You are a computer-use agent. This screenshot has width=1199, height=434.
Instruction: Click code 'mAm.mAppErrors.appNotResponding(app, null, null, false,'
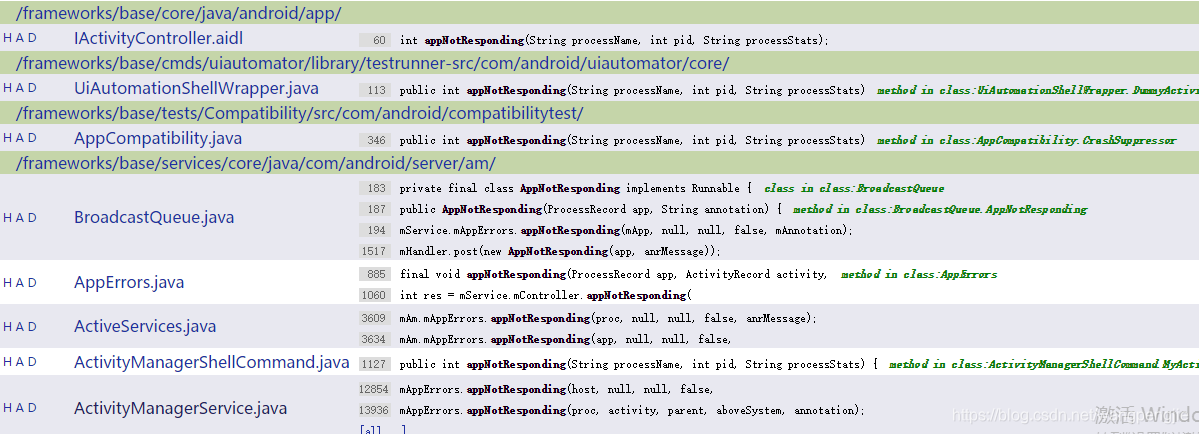565,339
